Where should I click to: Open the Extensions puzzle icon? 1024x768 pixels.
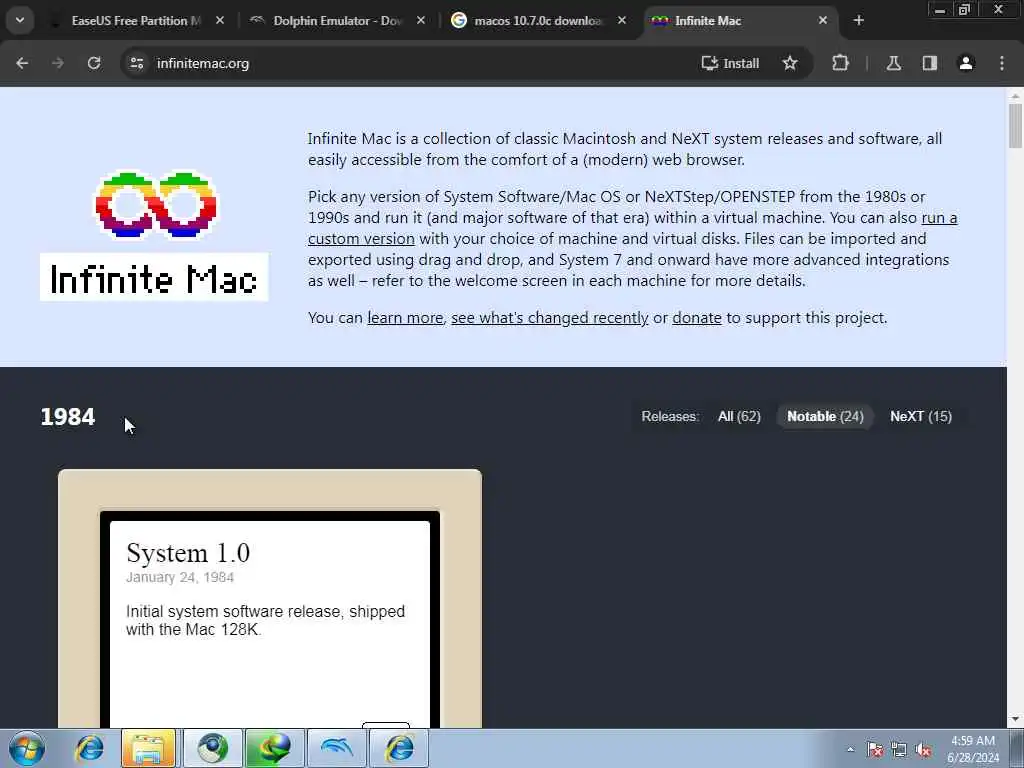[840, 63]
